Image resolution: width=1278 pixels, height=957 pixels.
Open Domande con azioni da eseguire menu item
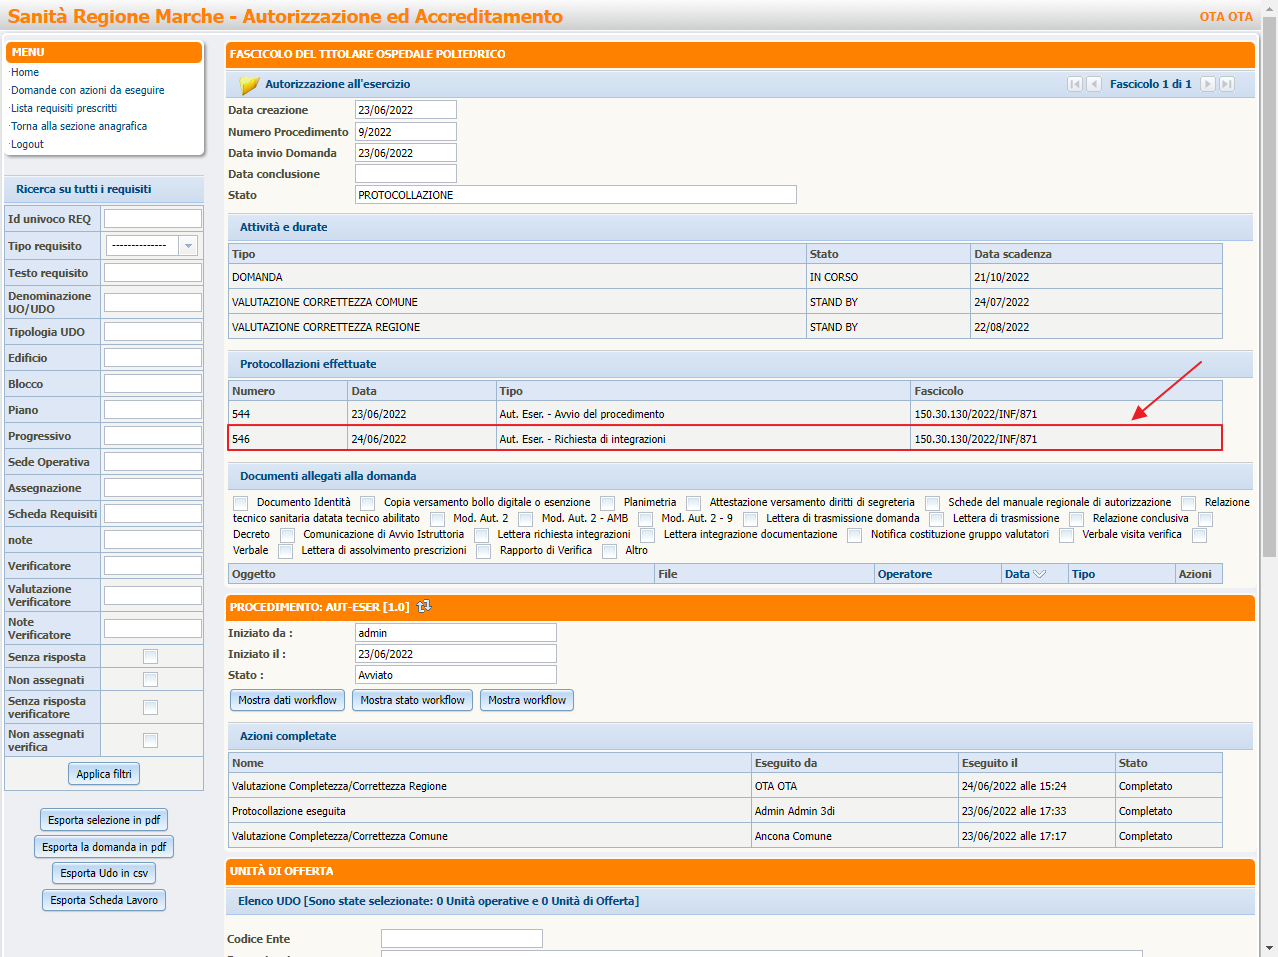(88, 90)
